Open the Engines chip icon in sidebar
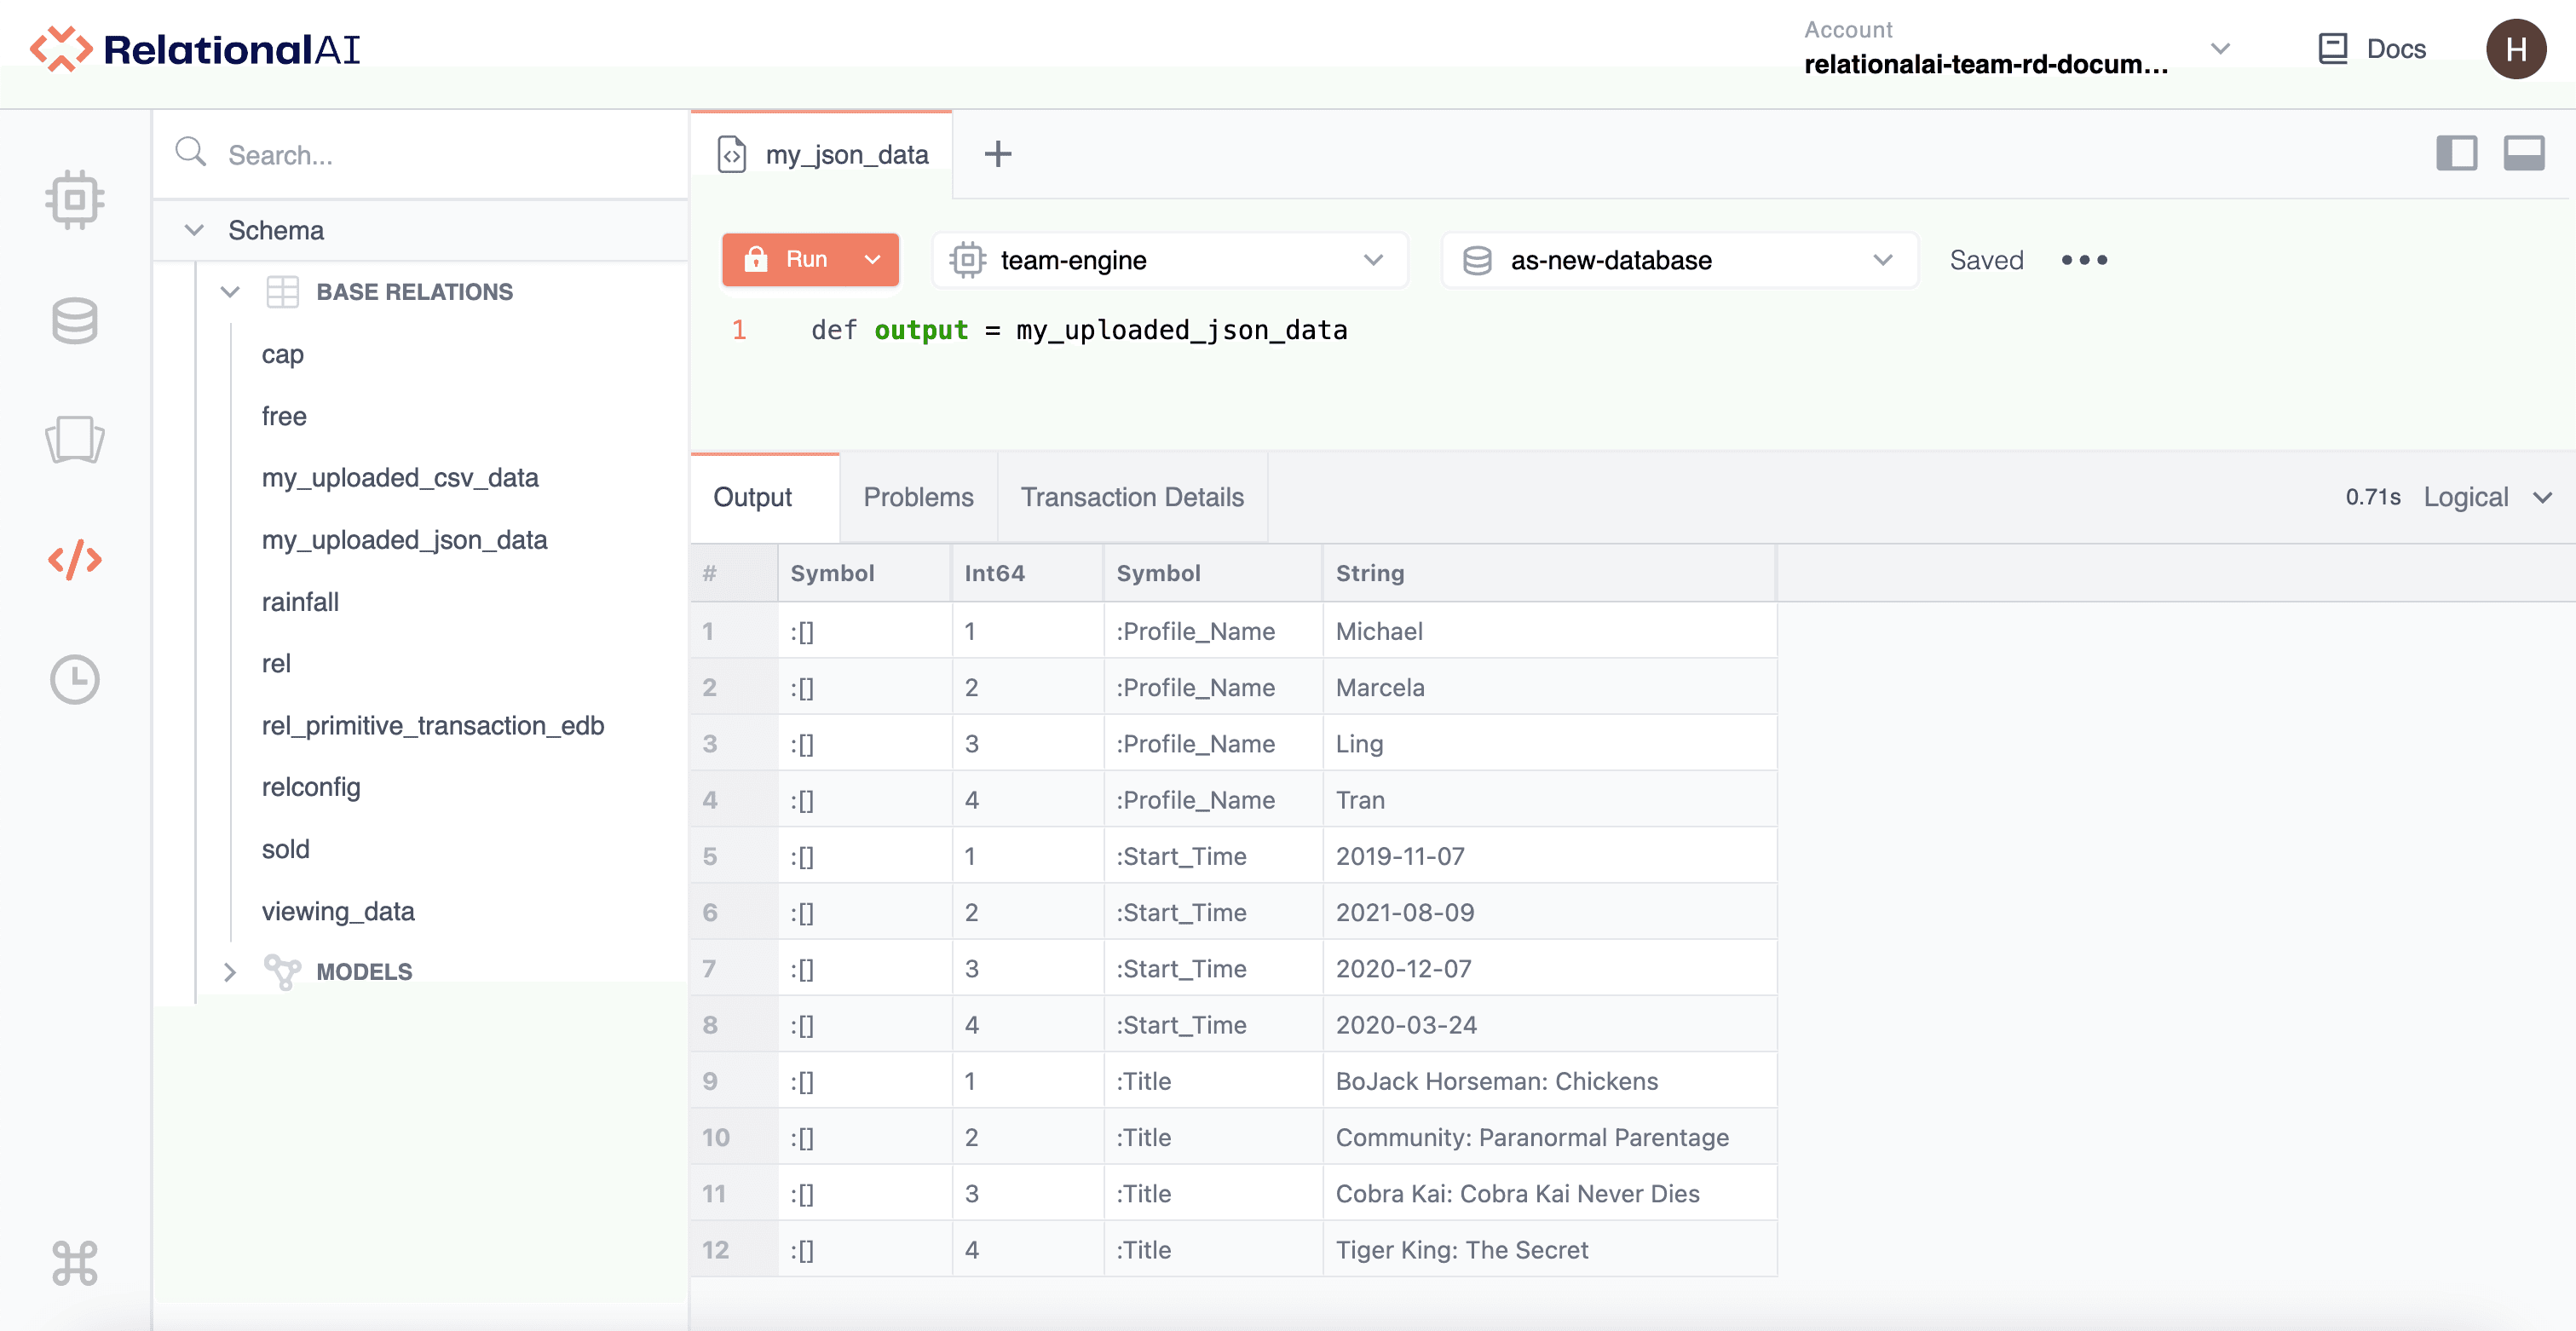 [x=75, y=200]
